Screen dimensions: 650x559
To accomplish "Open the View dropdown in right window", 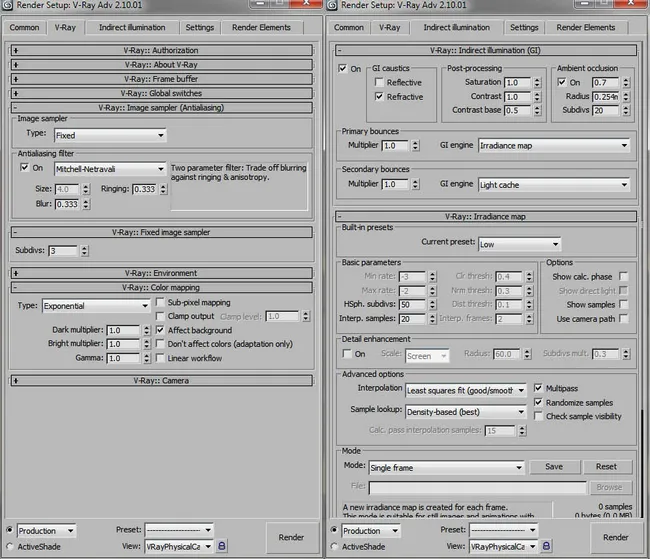I will (503, 547).
